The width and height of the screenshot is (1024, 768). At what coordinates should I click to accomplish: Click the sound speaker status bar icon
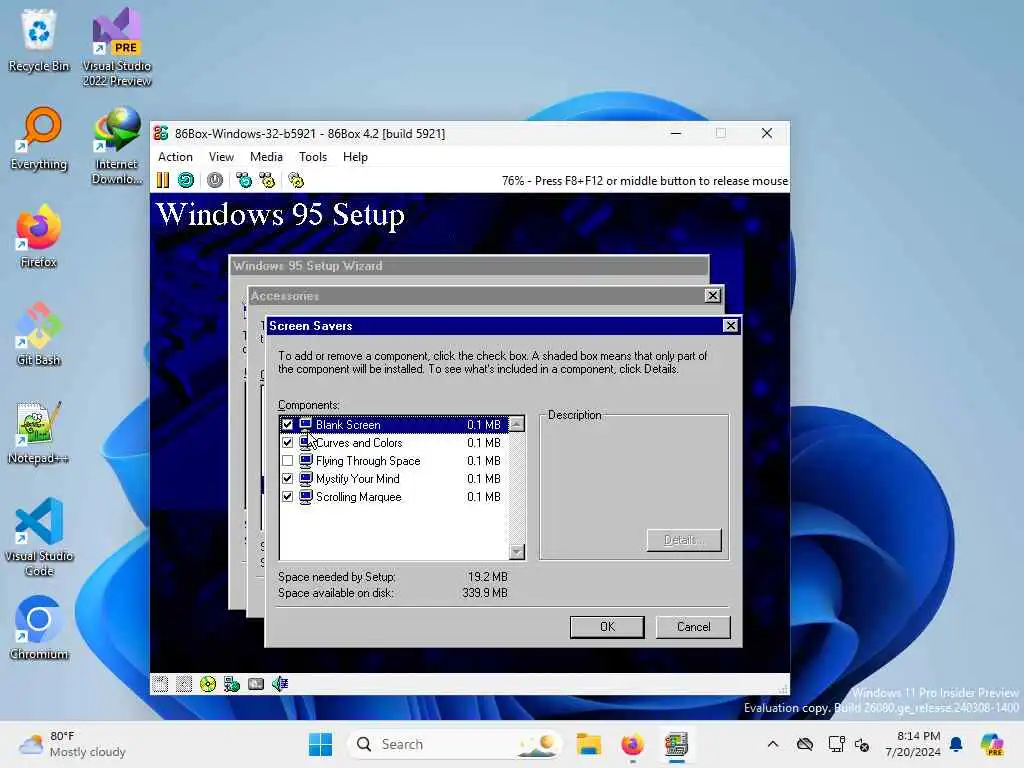280,684
